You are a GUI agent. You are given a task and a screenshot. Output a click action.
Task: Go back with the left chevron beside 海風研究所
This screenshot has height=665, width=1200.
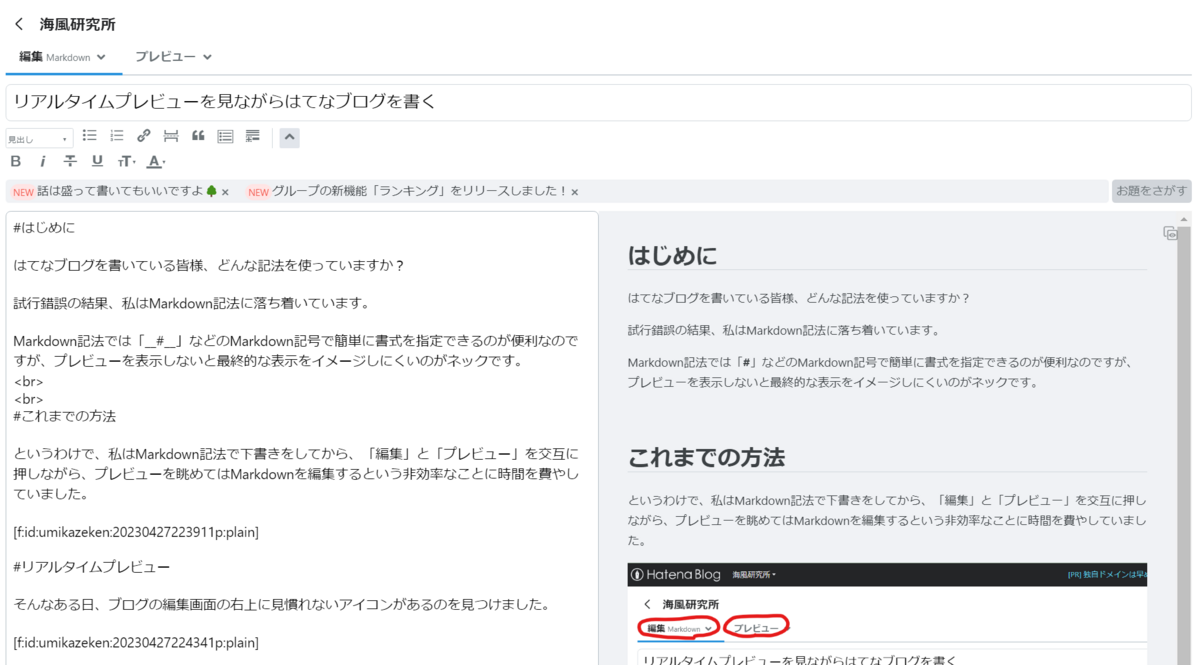[x=18, y=24]
